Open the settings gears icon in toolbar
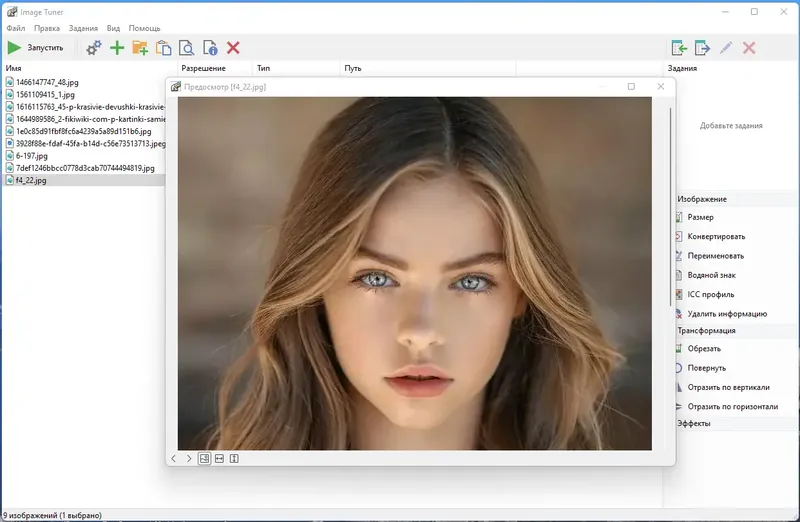The width and height of the screenshot is (800, 522). click(94, 48)
